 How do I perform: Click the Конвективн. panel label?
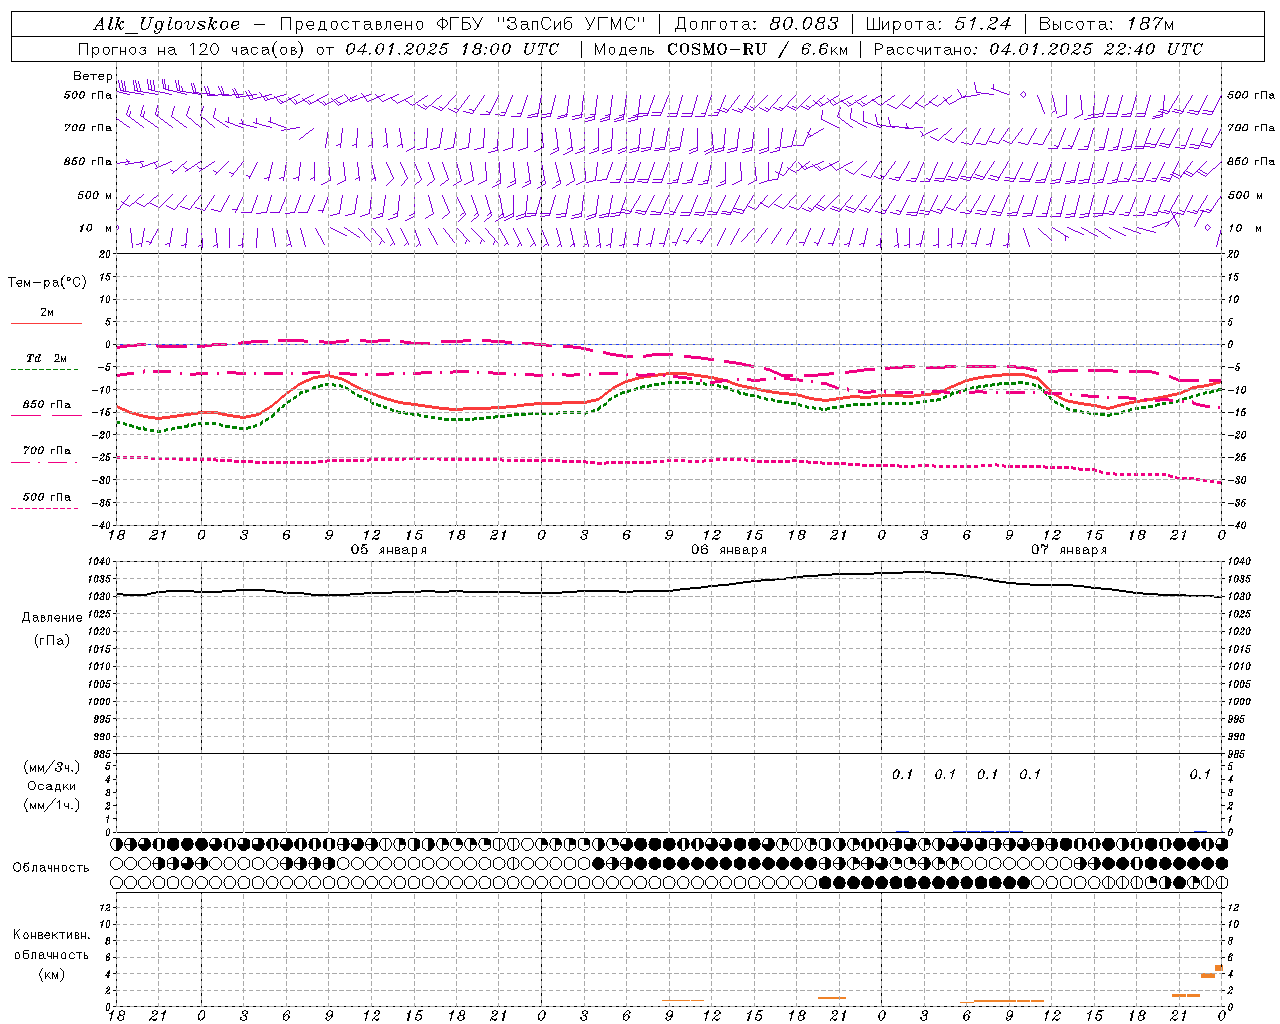click(52, 935)
